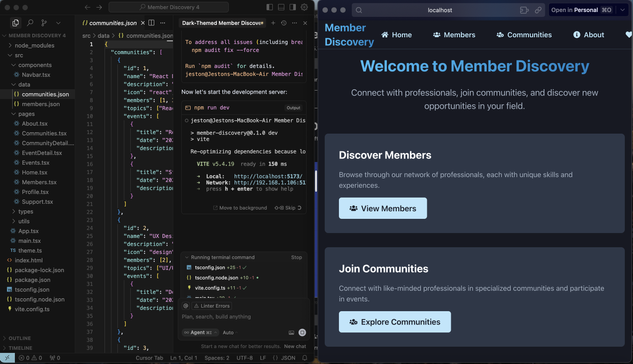The width and height of the screenshot is (633, 364).
Task: Split the editor with the split icon
Action: coord(151,23)
